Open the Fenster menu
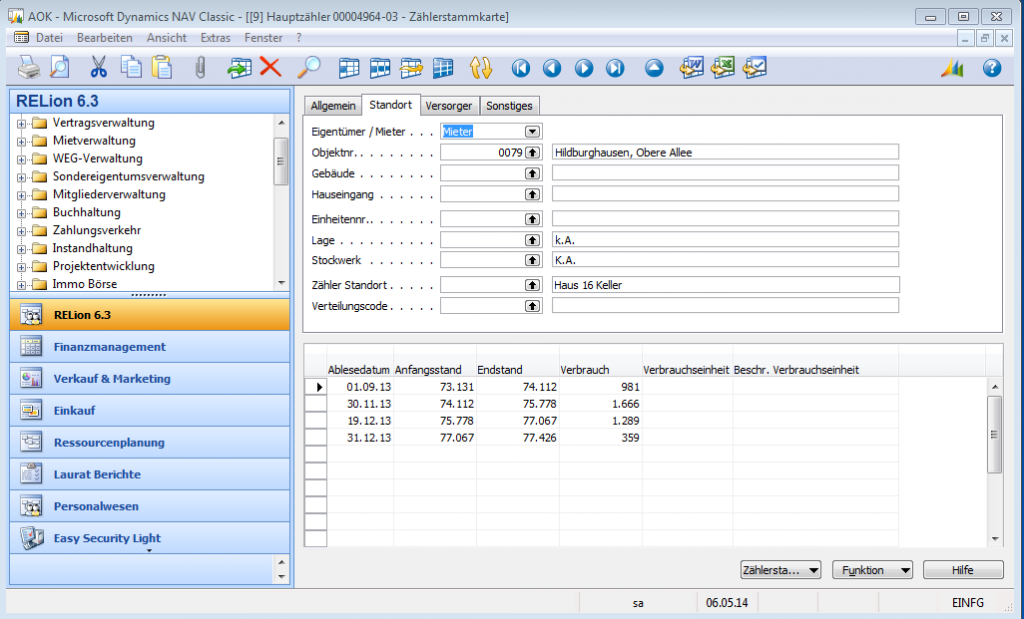Image resolution: width=1024 pixels, height=619 pixels. (x=263, y=38)
